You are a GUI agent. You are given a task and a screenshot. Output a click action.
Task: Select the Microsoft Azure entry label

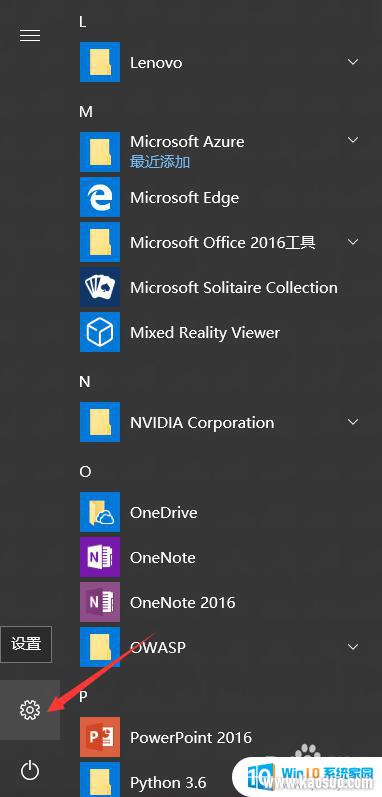click(187, 141)
